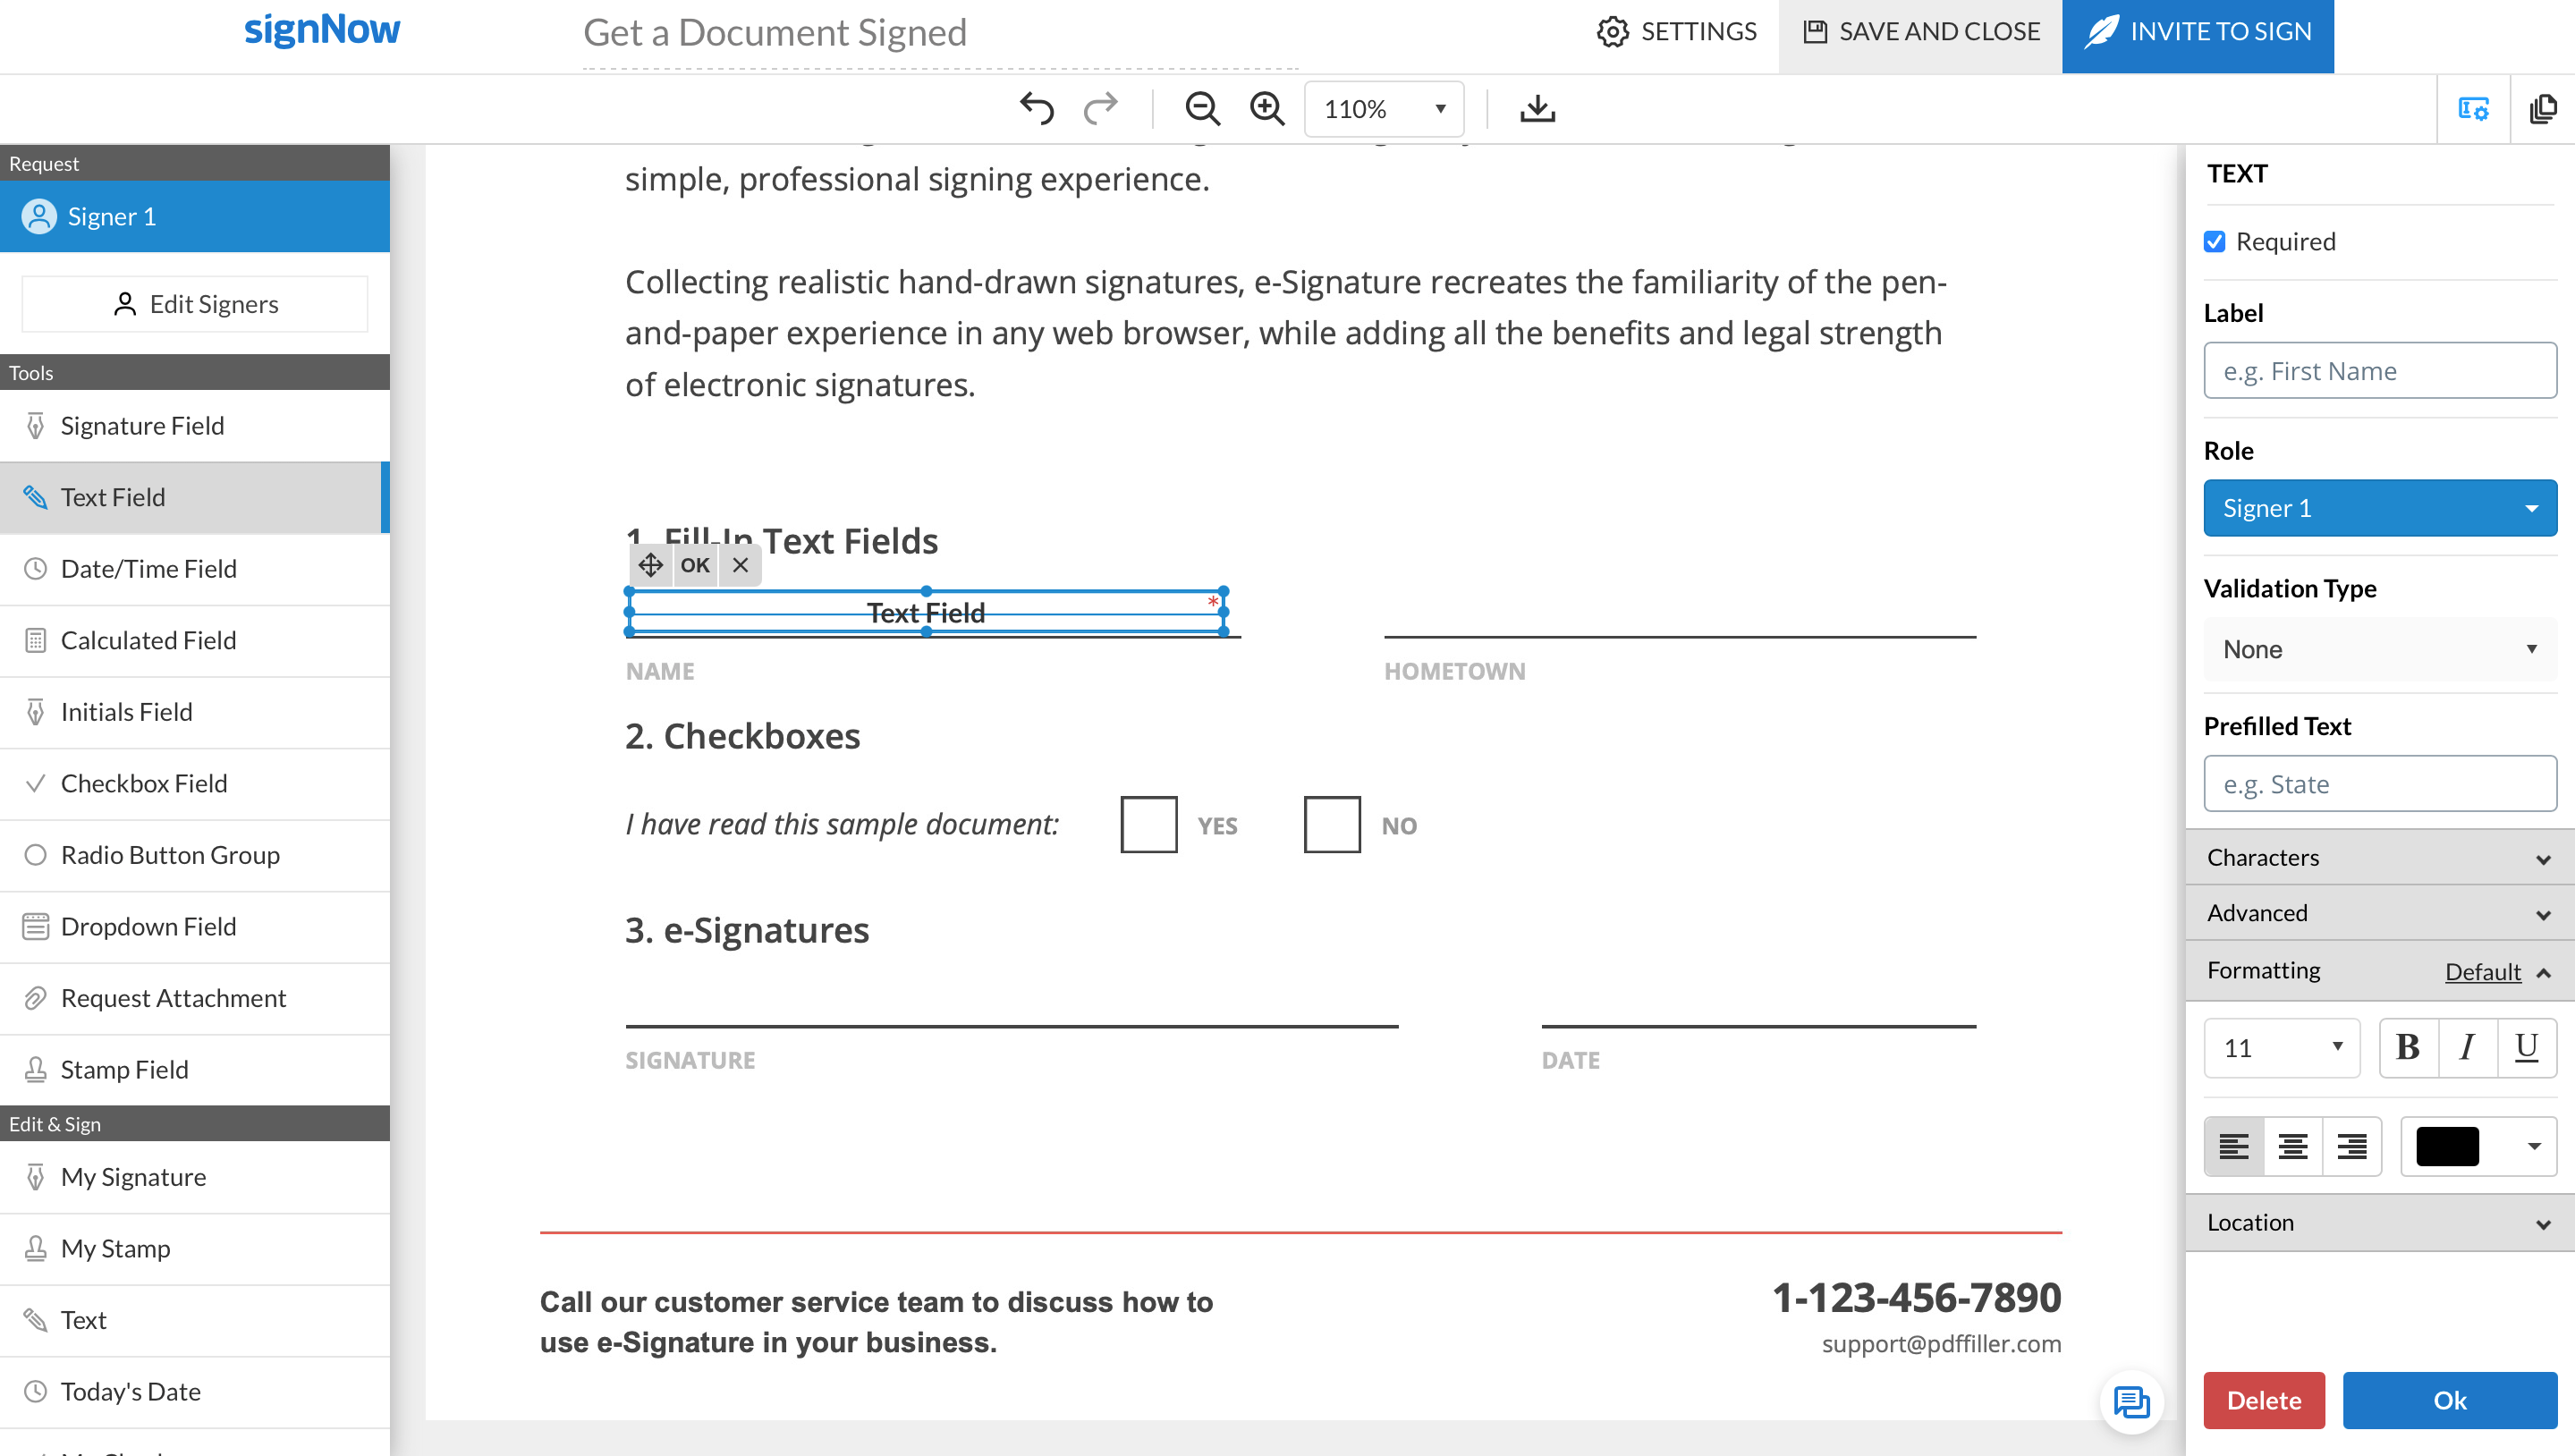Viewport: 2575px width, 1456px height.
Task: Toggle bold formatting
Action: 2408,1047
